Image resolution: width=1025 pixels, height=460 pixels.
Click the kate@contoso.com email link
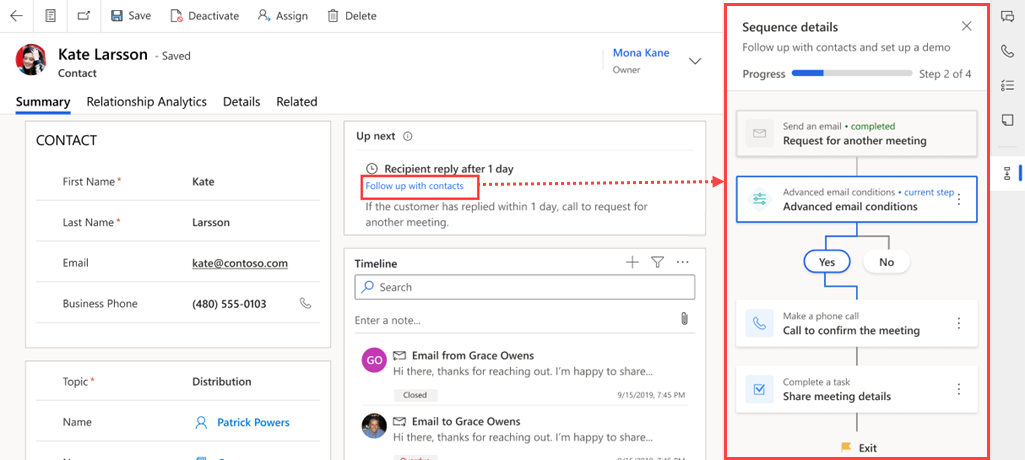pos(240,263)
